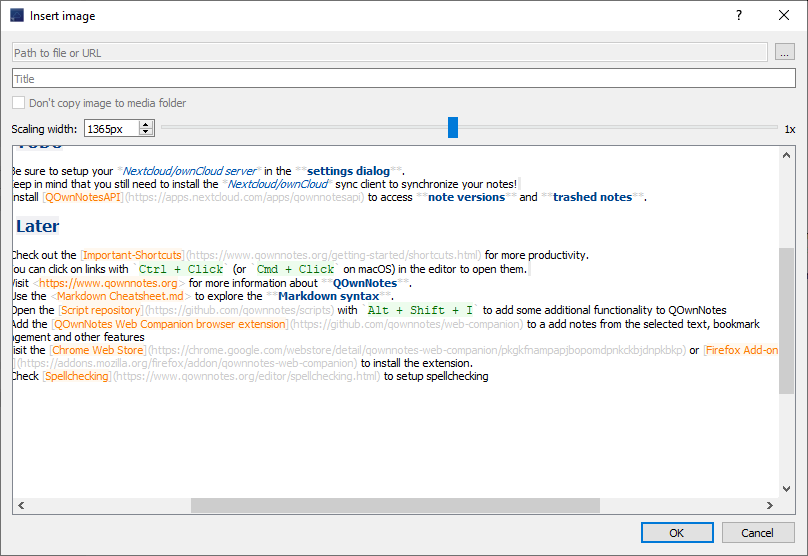Click the "Alt + Shift + I" code text
The image size is (808, 556).
[x=420, y=310]
